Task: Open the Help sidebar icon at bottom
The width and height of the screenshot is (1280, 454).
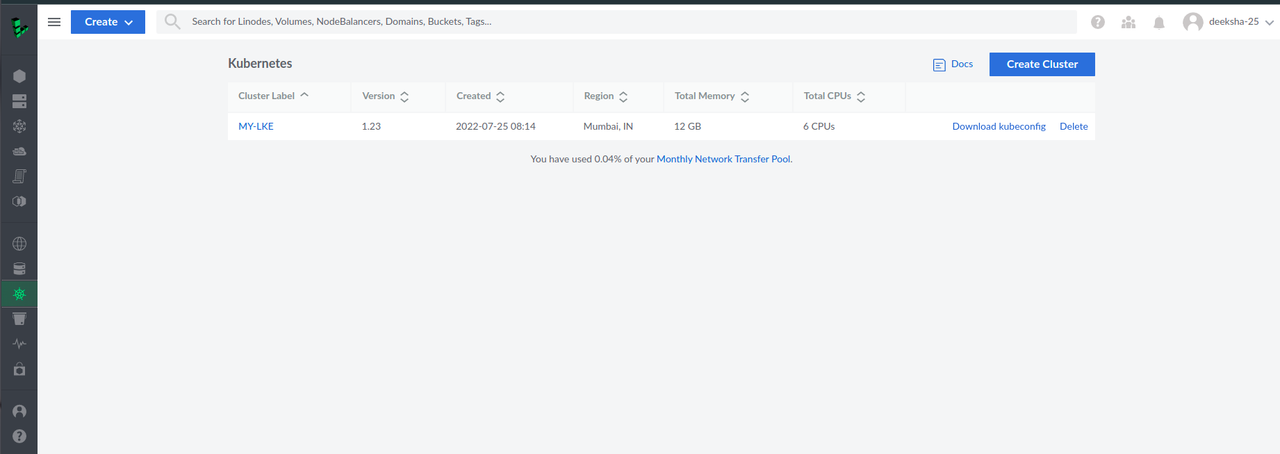Action: coord(19,436)
